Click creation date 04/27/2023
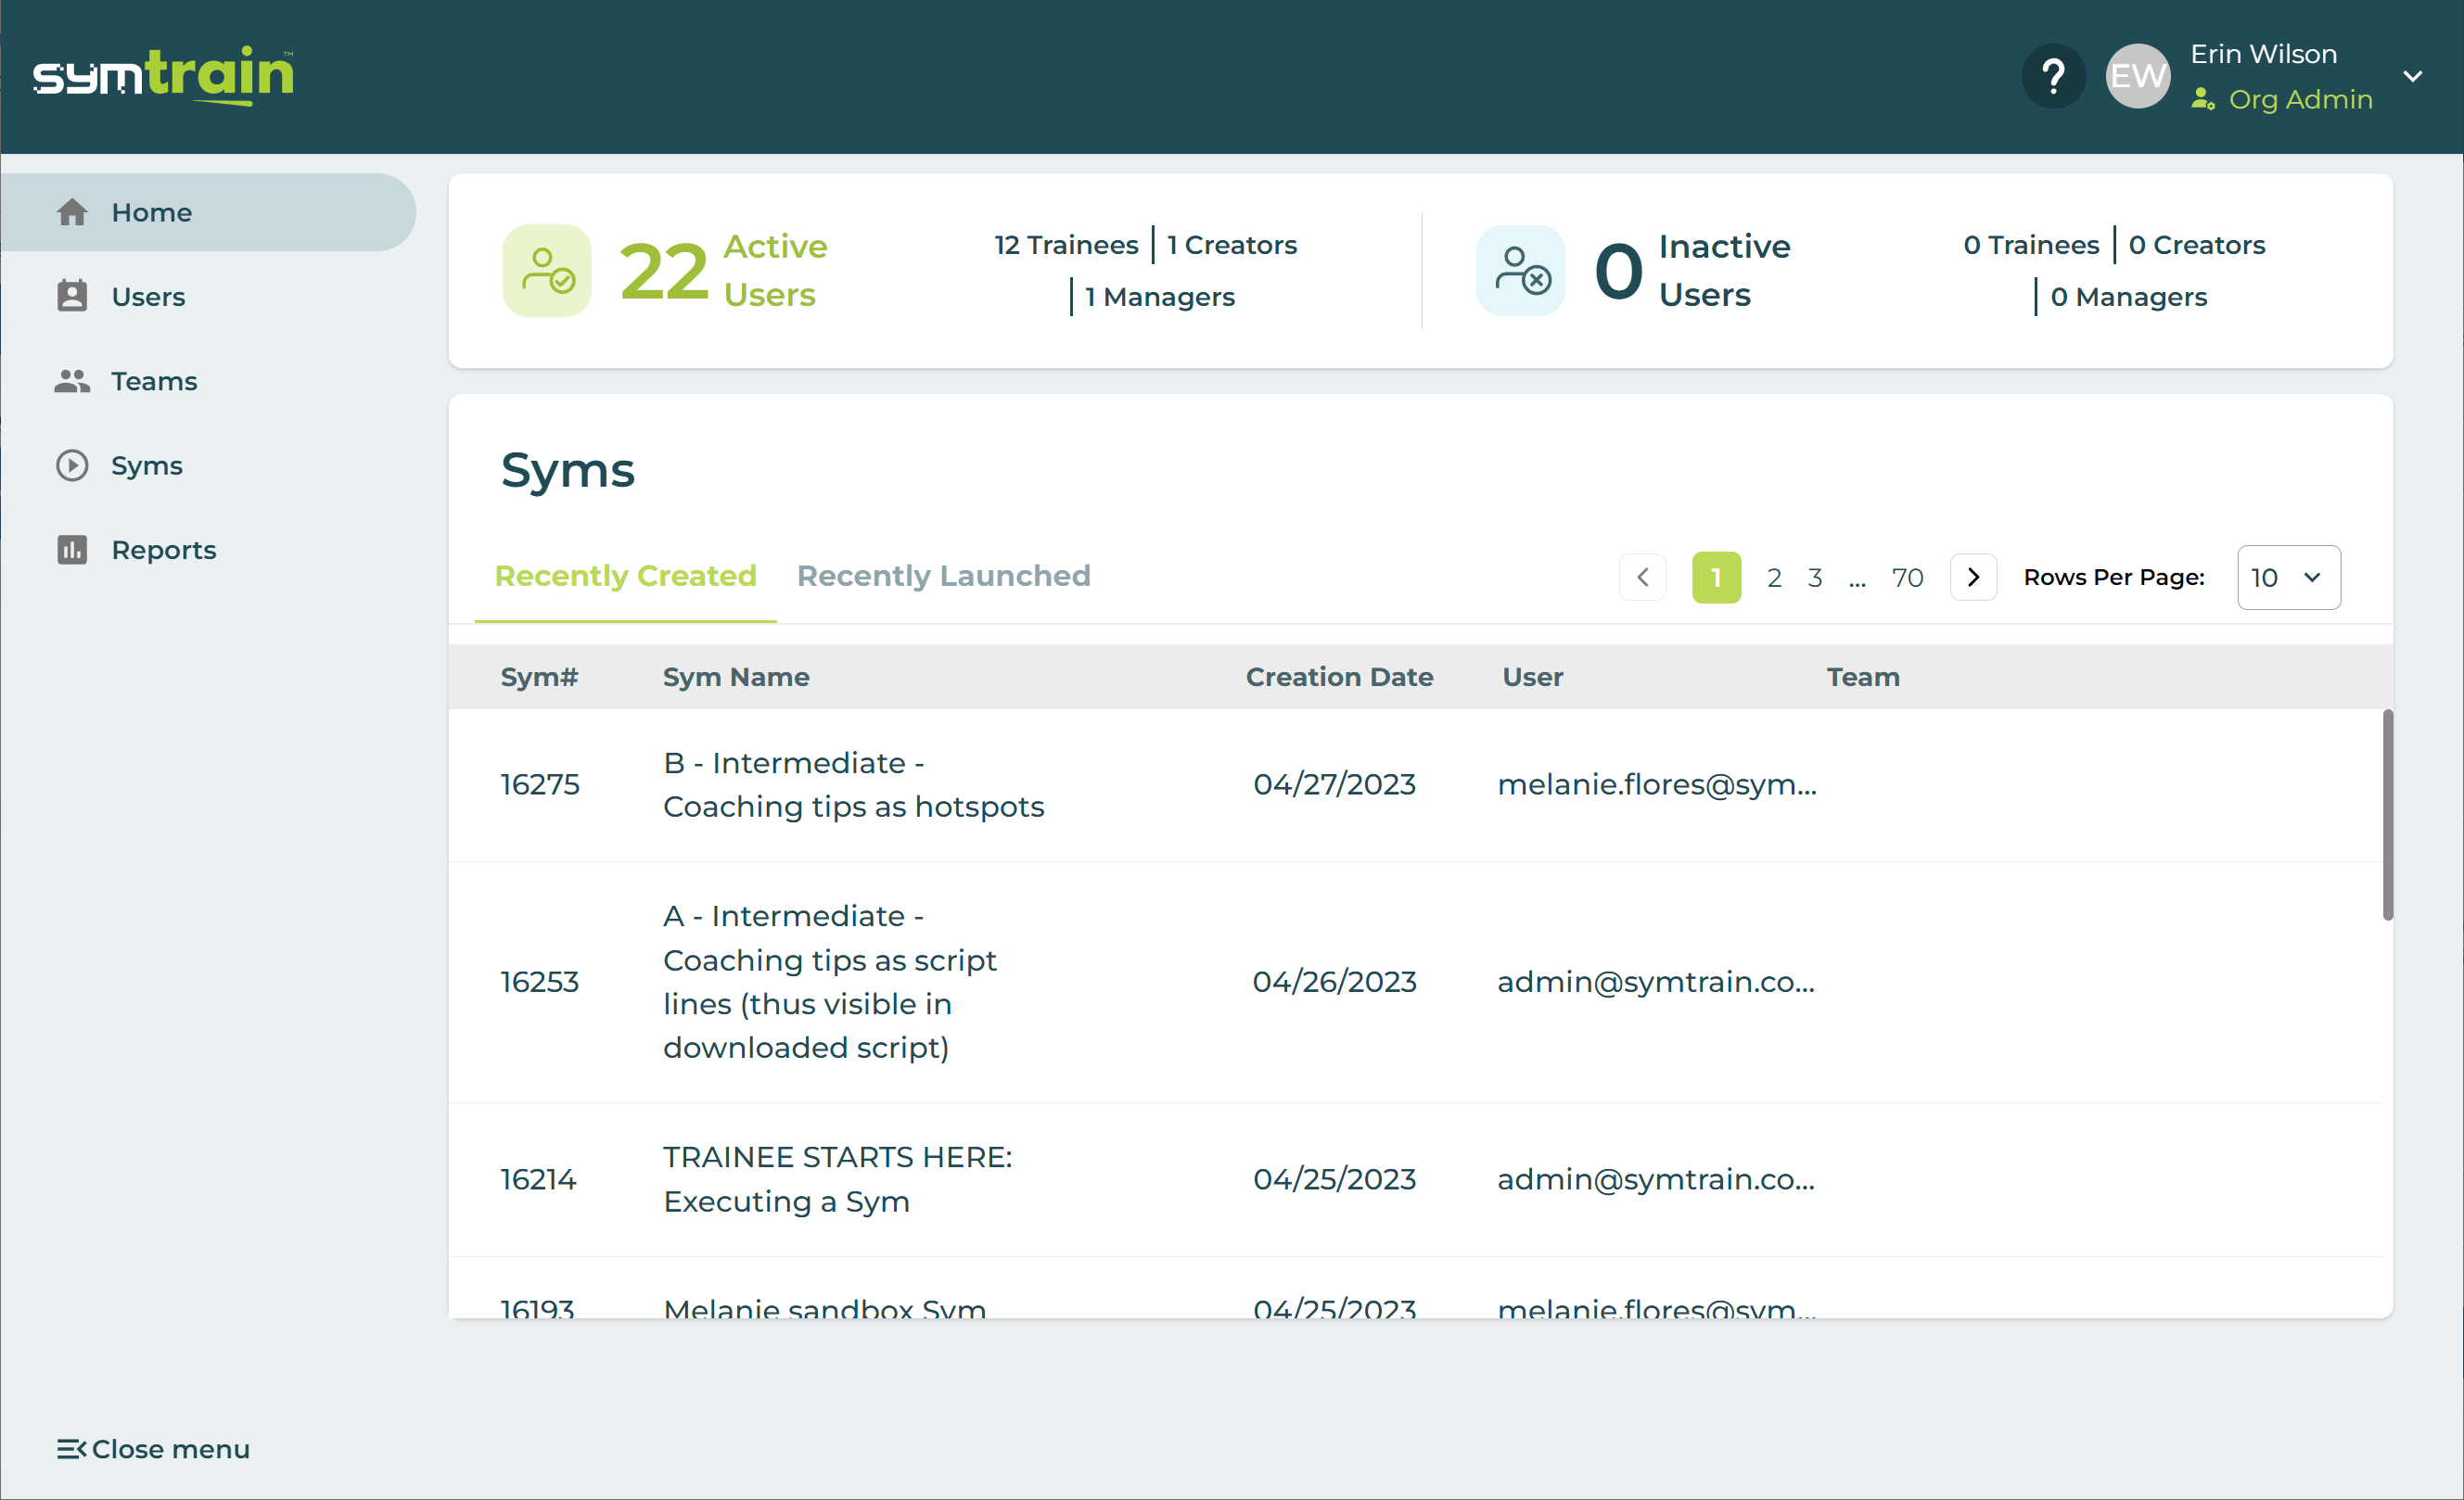 (x=1334, y=784)
